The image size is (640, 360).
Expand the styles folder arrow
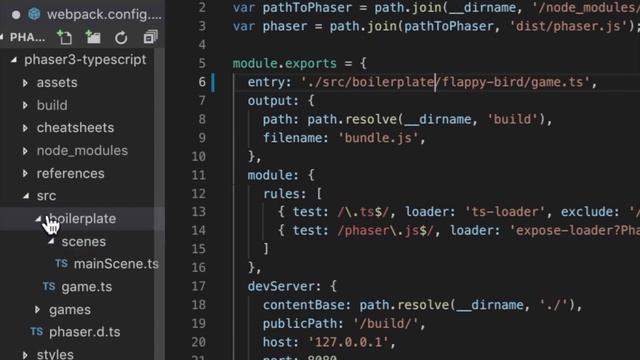click(x=25, y=354)
